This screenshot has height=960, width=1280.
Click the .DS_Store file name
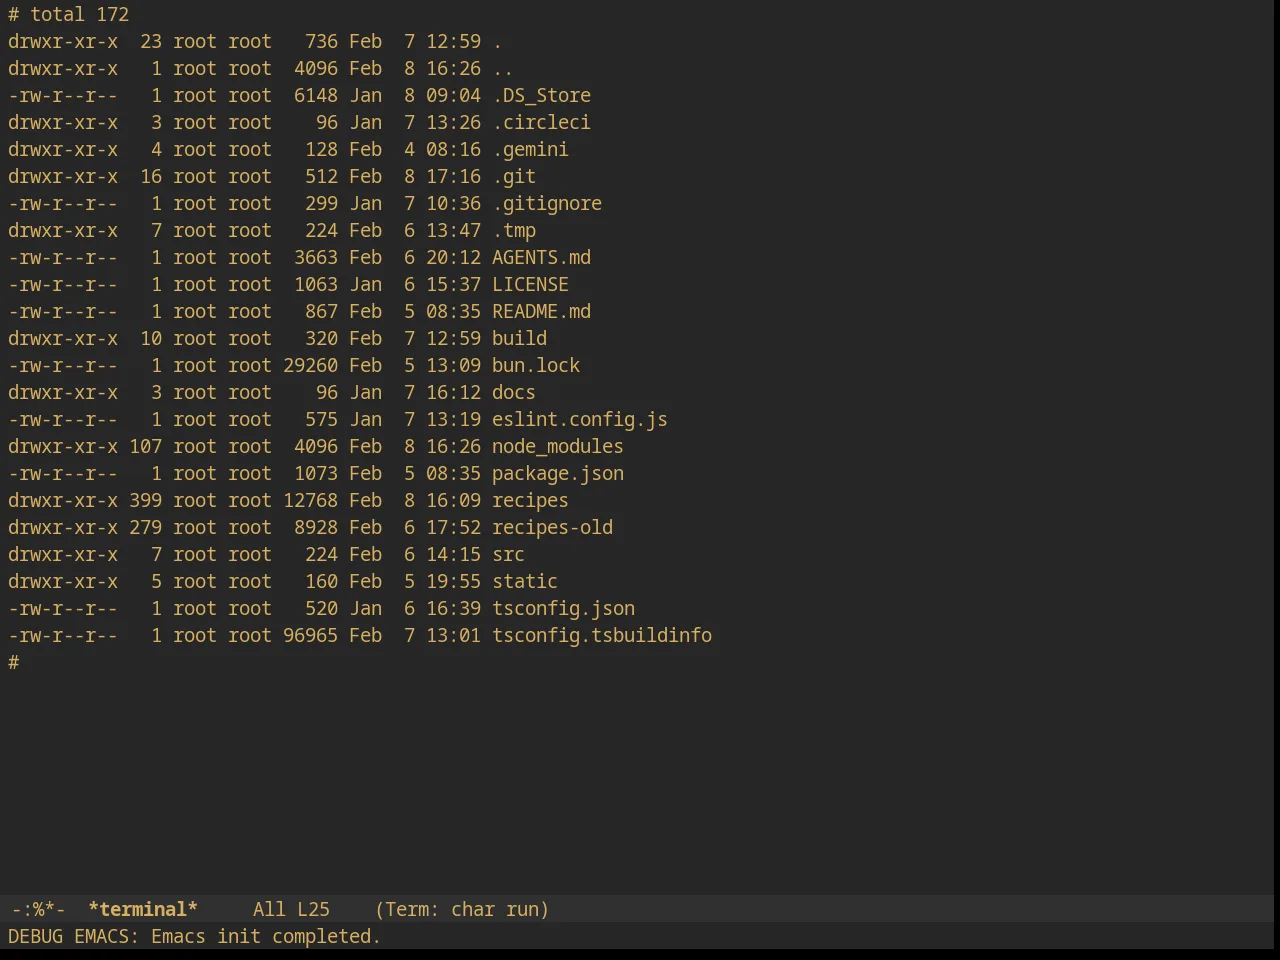tap(541, 95)
